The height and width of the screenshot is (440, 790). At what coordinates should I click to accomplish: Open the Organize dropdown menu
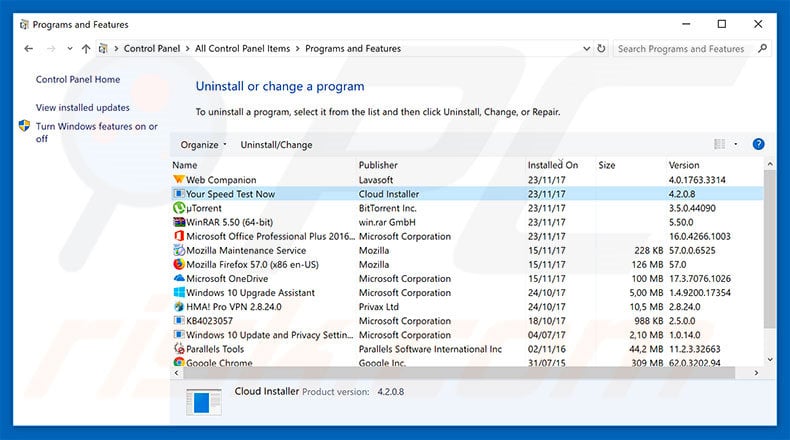(x=204, y=145)
